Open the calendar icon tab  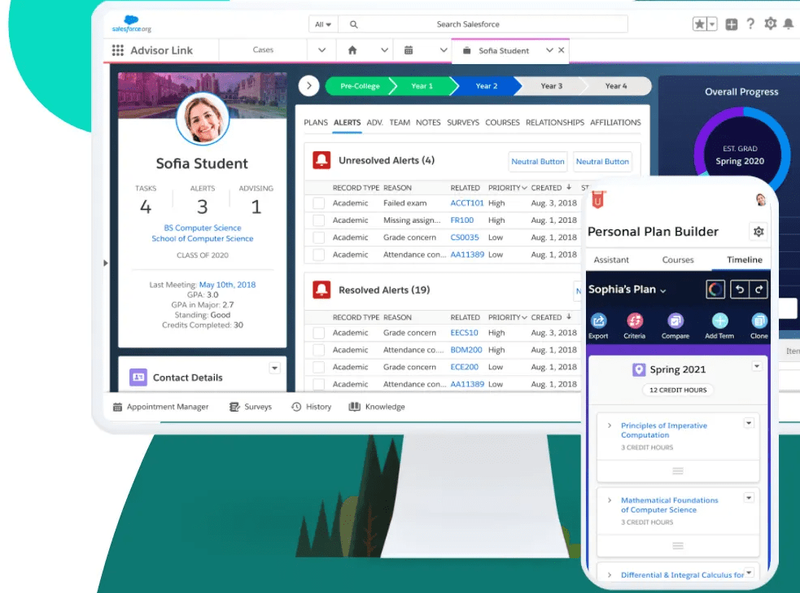point(409,50)
